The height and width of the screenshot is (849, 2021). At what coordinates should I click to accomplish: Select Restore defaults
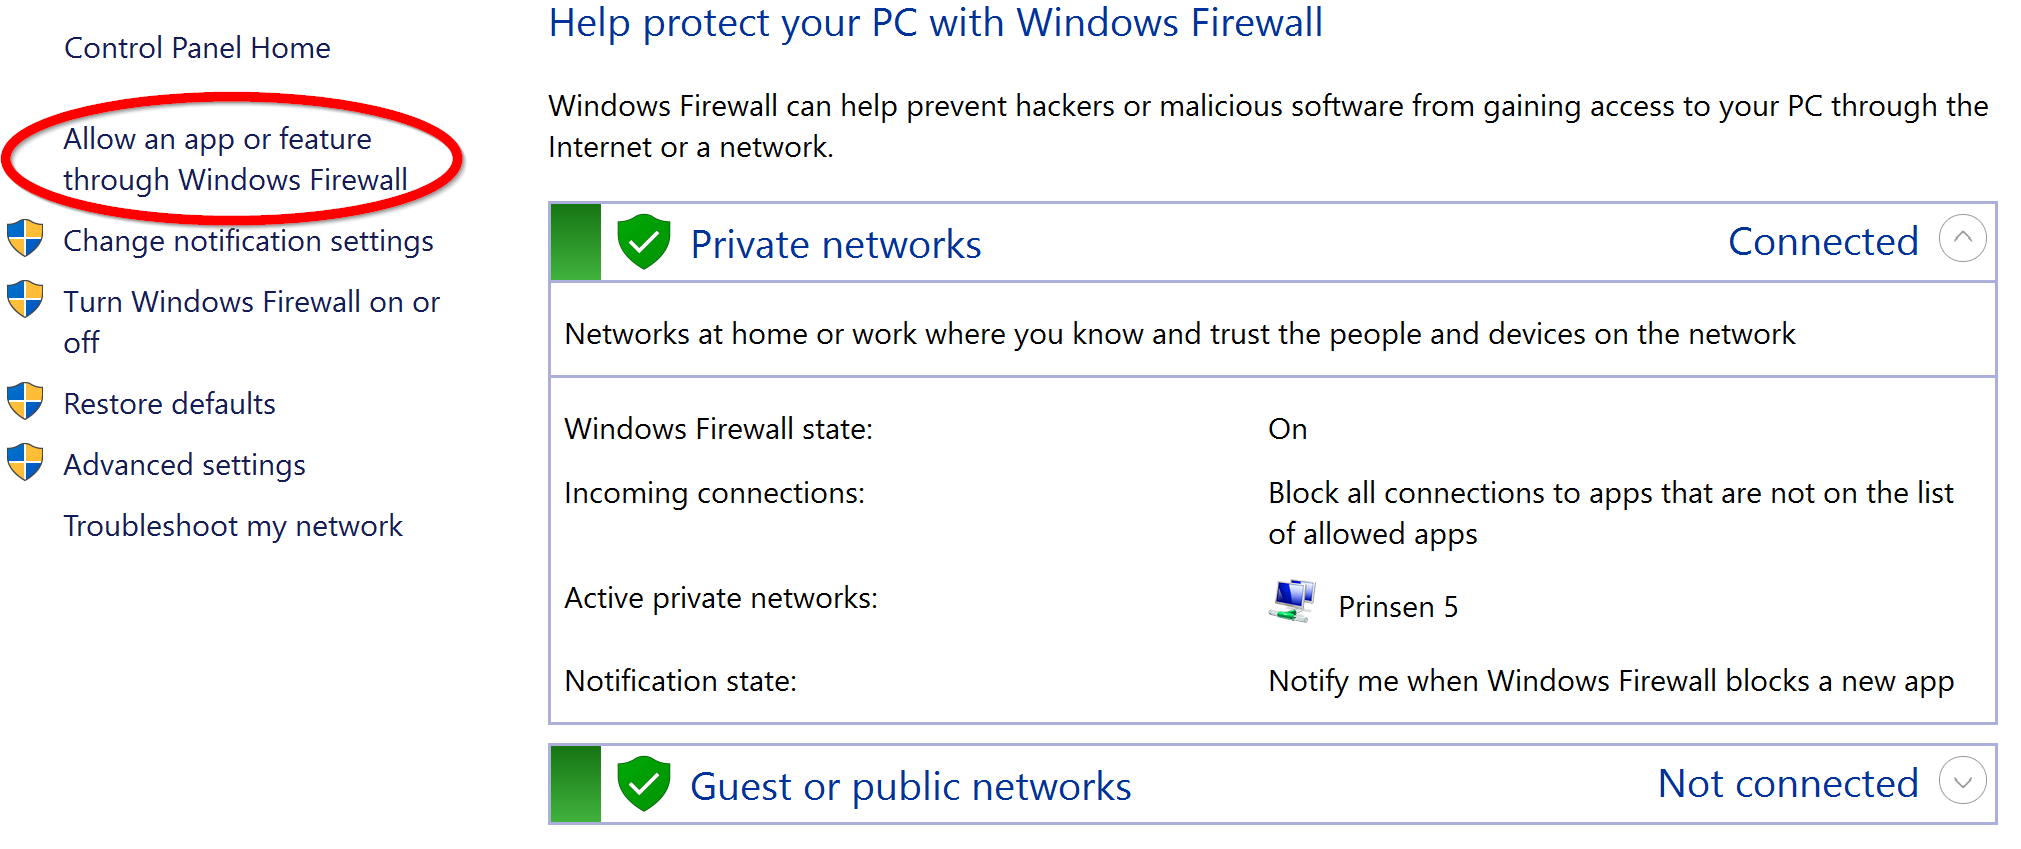pyautogui.click(x=169, y=403)
